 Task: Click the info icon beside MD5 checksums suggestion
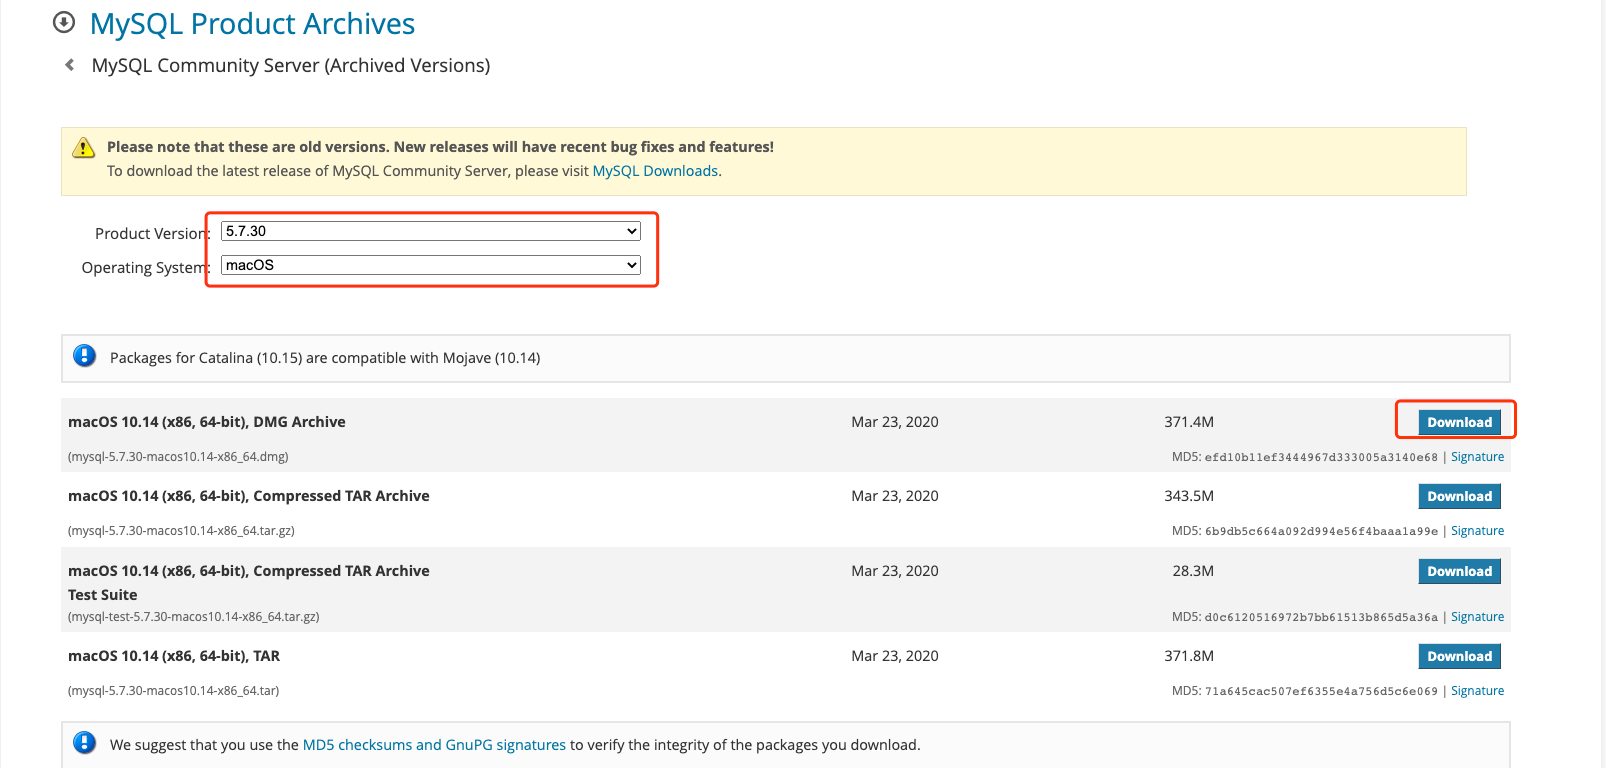85,743
